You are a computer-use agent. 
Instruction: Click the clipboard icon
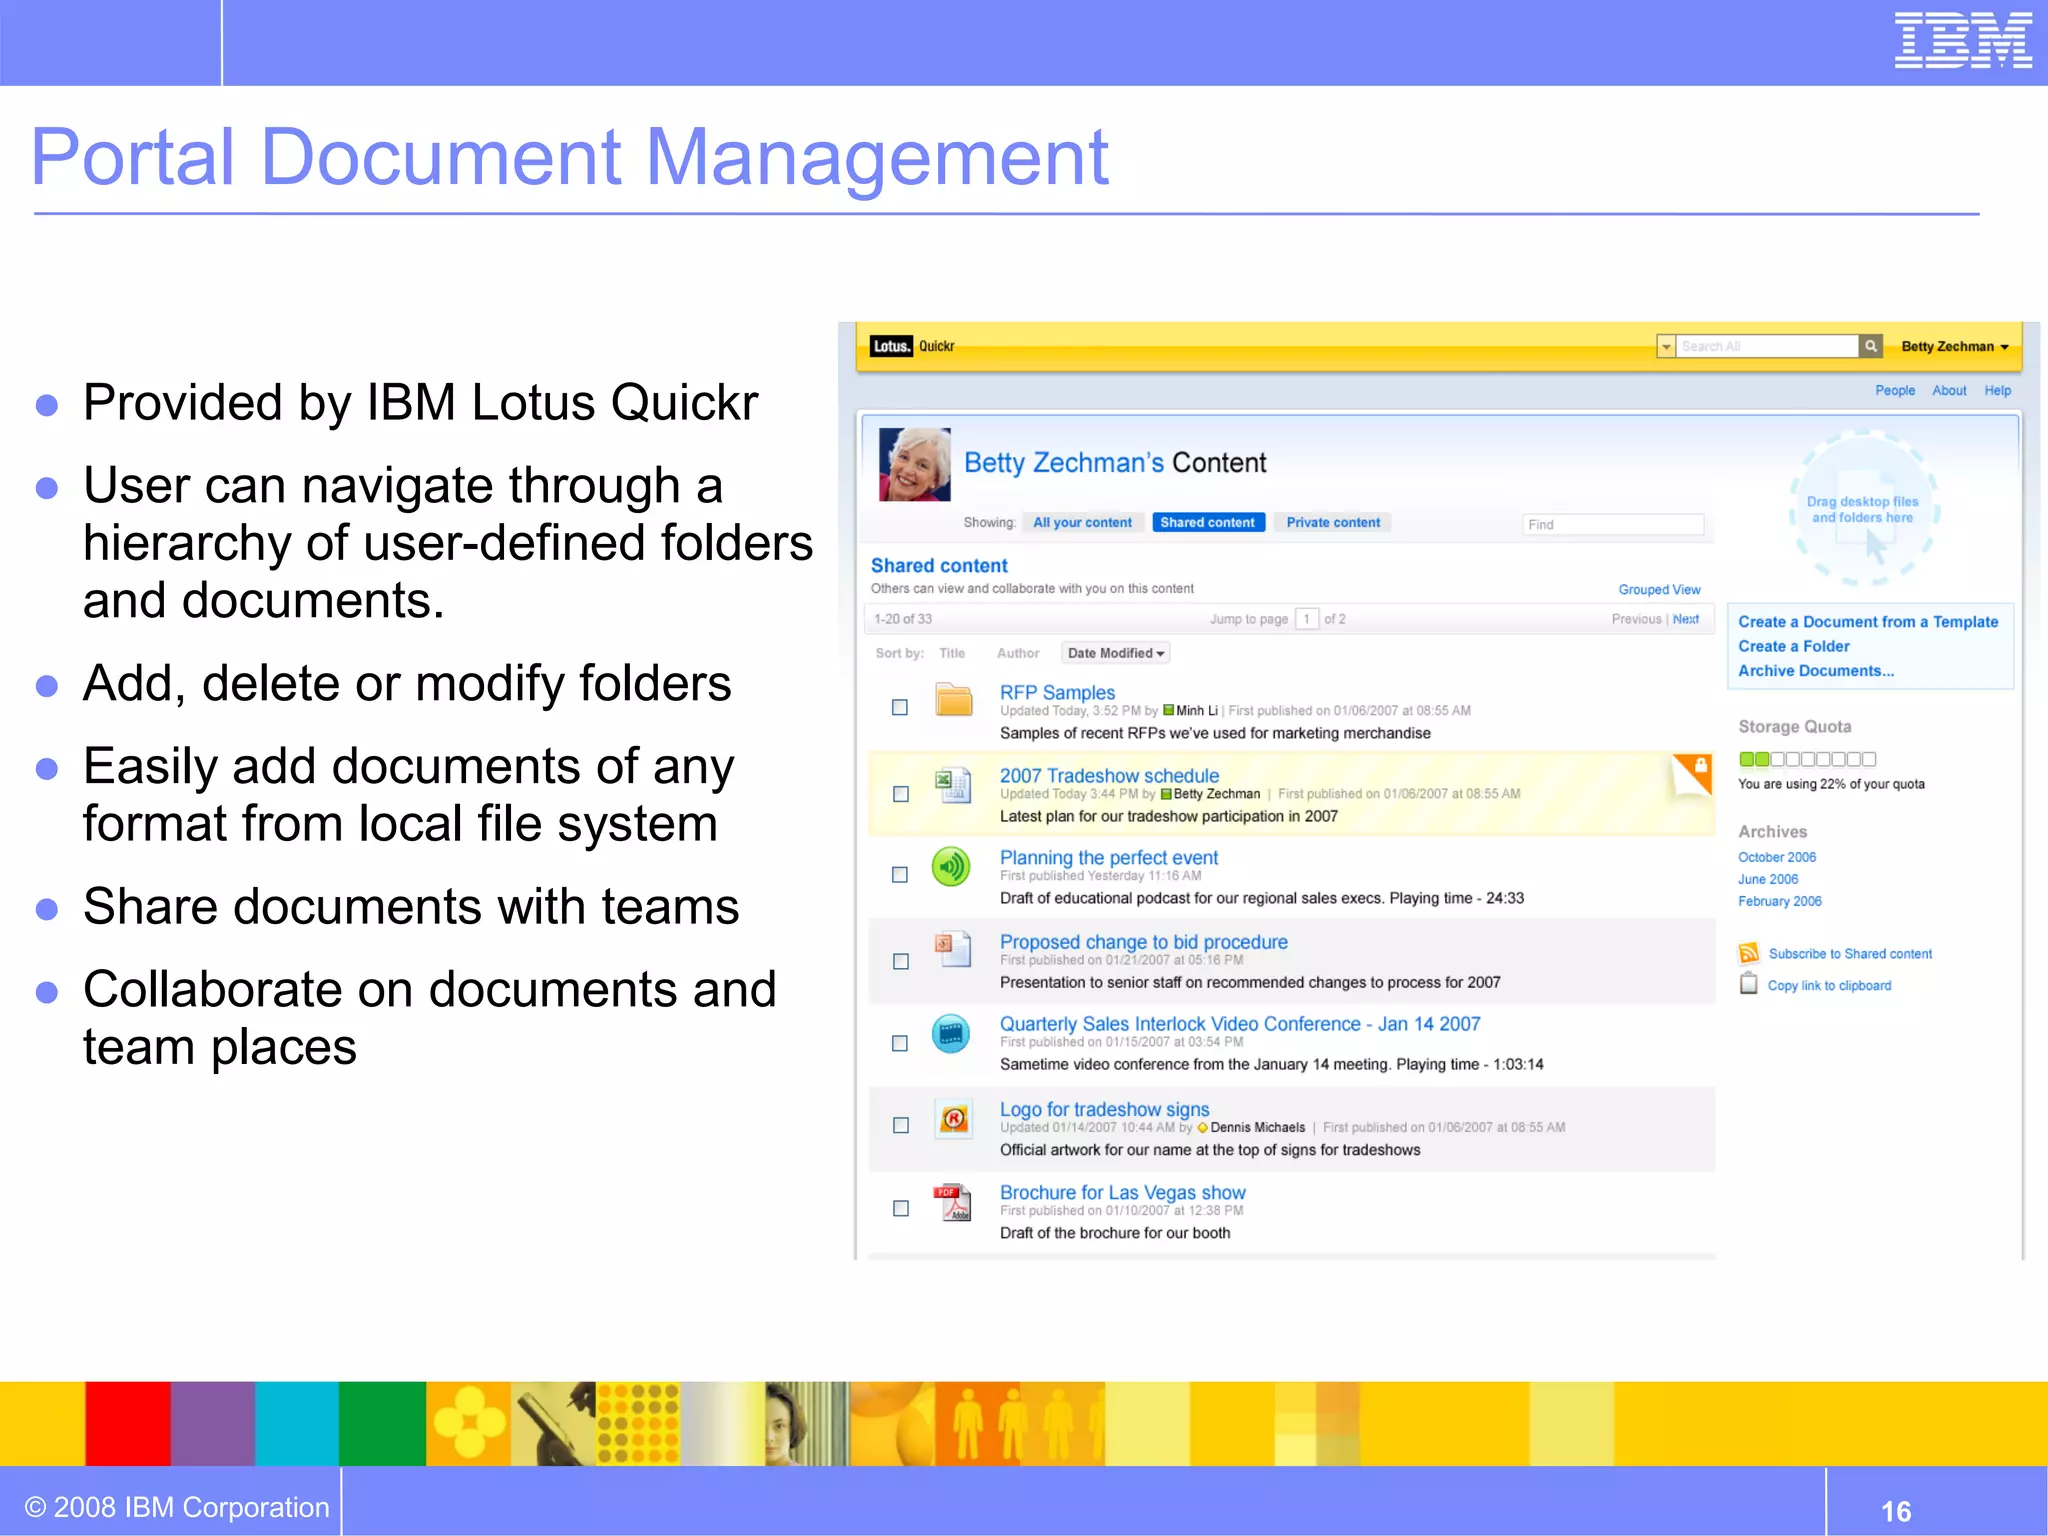(x=1748, y=984)
